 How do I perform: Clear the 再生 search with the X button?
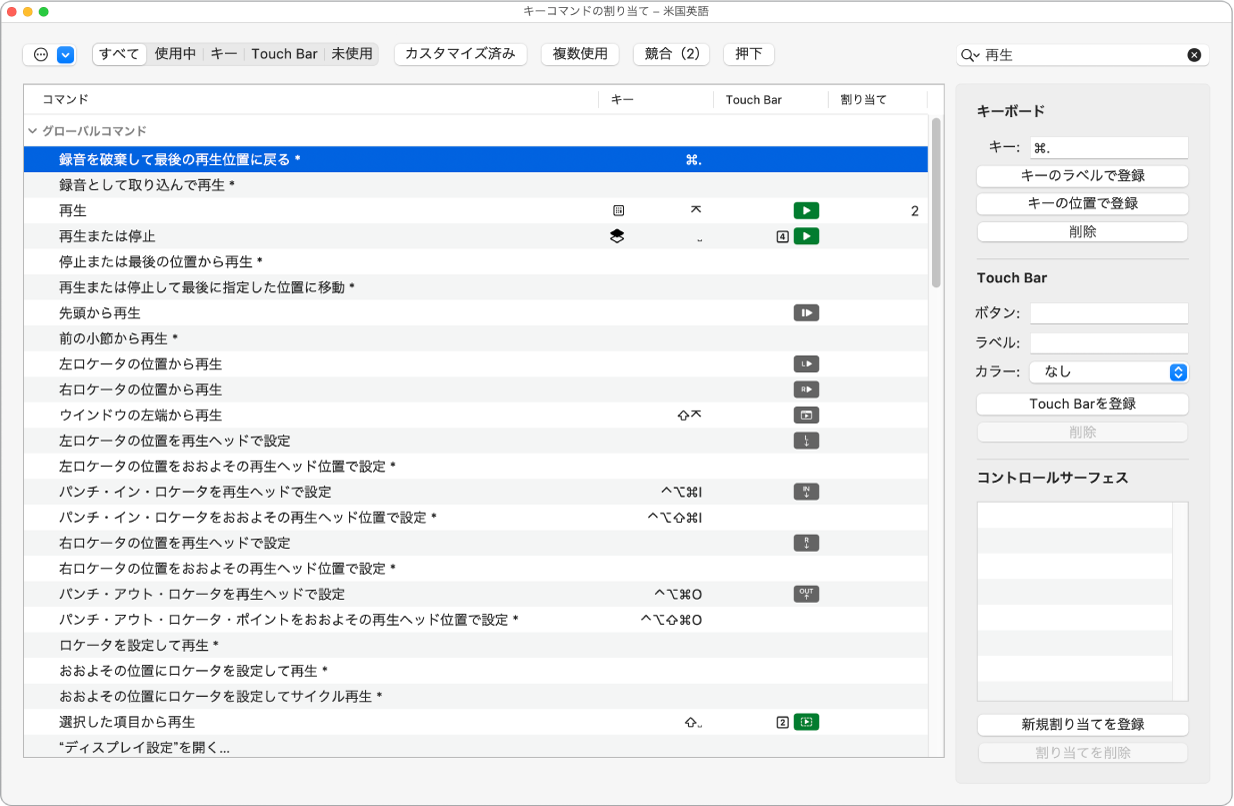(x=1194, y=55)
